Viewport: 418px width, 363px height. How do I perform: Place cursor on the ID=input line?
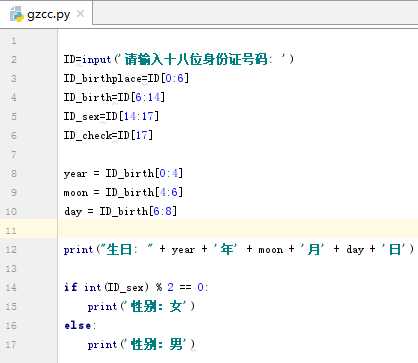(179, 60)
